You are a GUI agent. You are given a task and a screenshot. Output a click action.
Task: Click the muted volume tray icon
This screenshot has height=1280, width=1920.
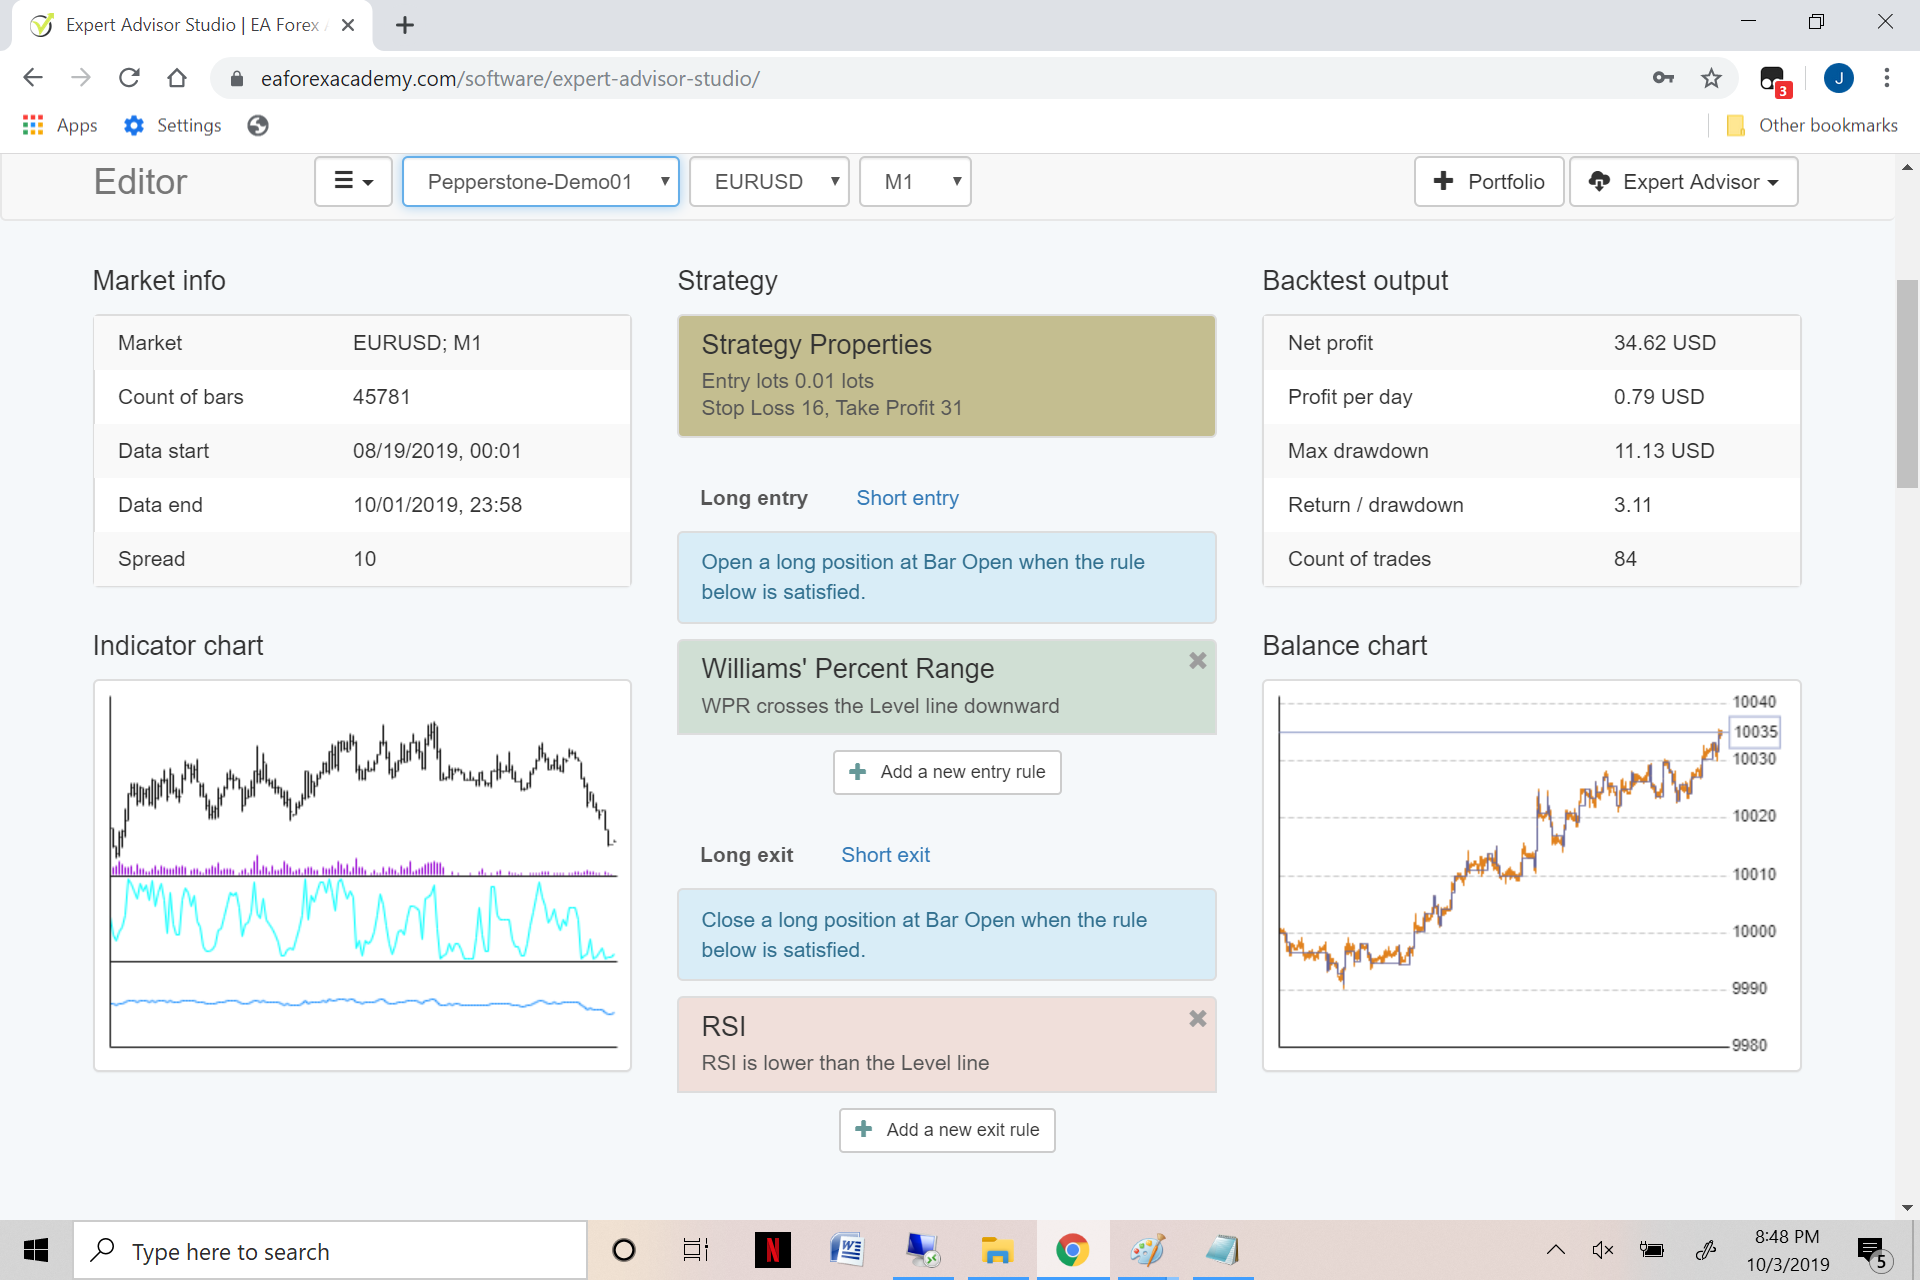tap(1603, 1250)
